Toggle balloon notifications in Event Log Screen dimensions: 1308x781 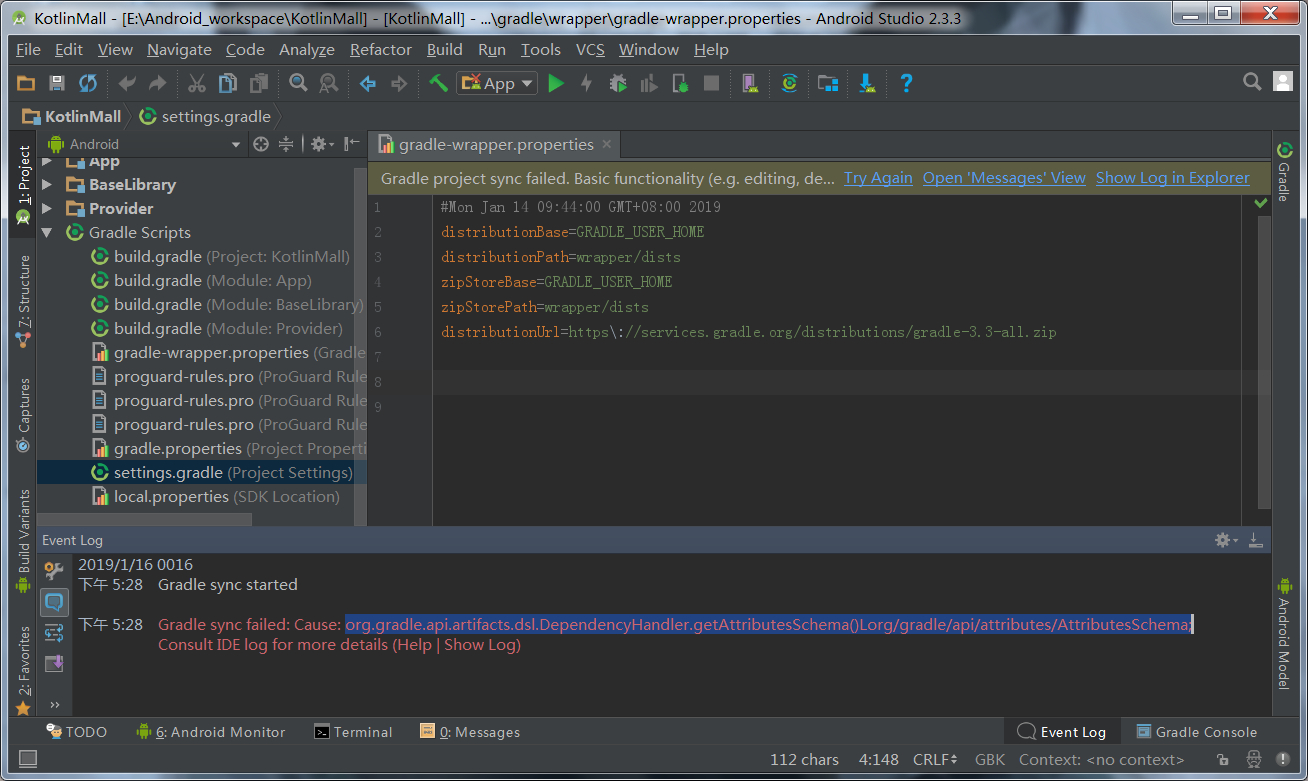point(54,602)
